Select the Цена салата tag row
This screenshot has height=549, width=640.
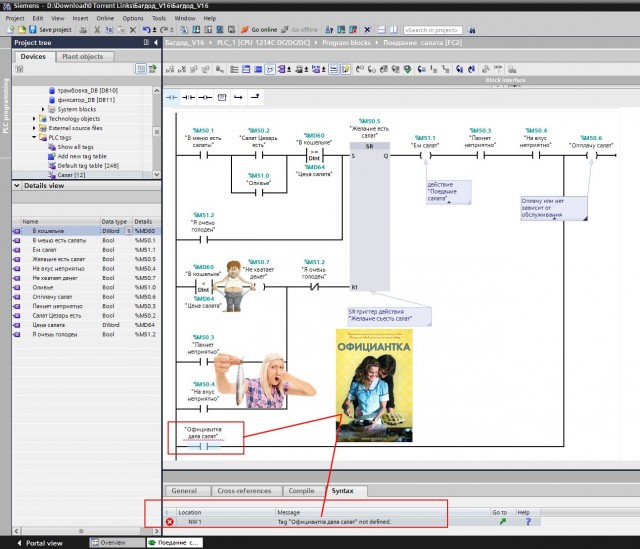[x=87, y=325]
